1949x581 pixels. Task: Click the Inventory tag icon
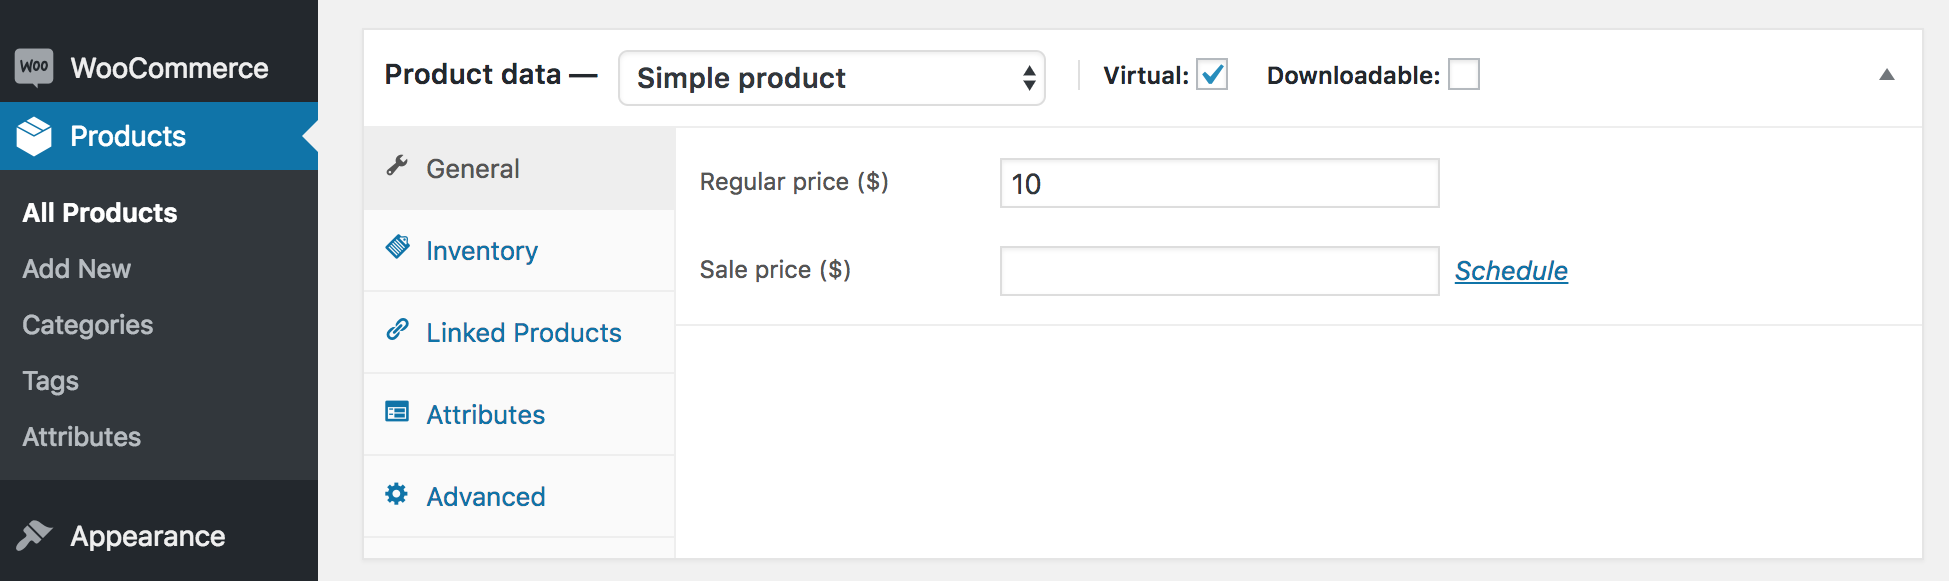pos(398,247)
